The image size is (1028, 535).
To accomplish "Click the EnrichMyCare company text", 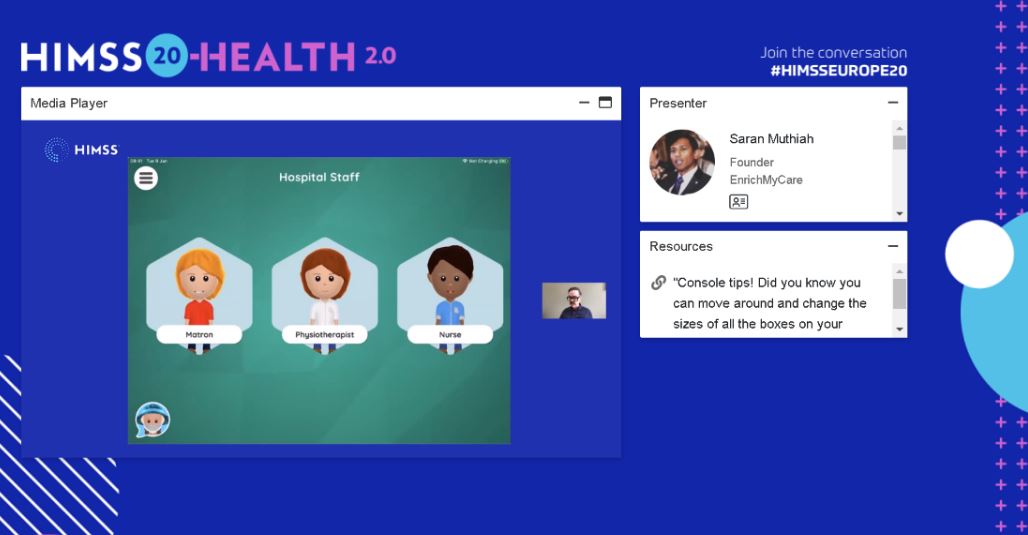I will 766,180.
